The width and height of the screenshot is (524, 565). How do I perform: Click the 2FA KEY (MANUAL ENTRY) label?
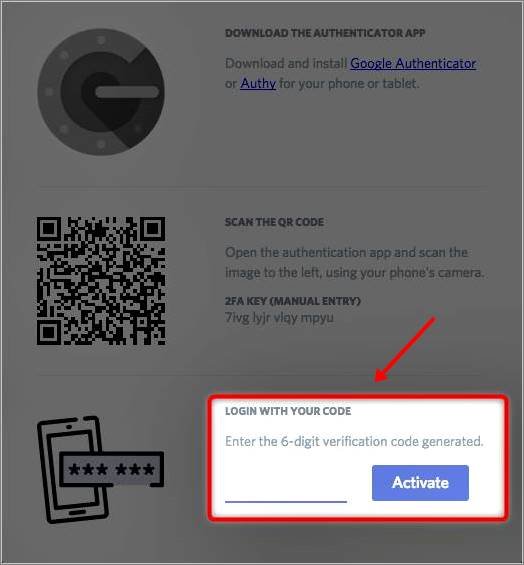[x=293, y=301]
